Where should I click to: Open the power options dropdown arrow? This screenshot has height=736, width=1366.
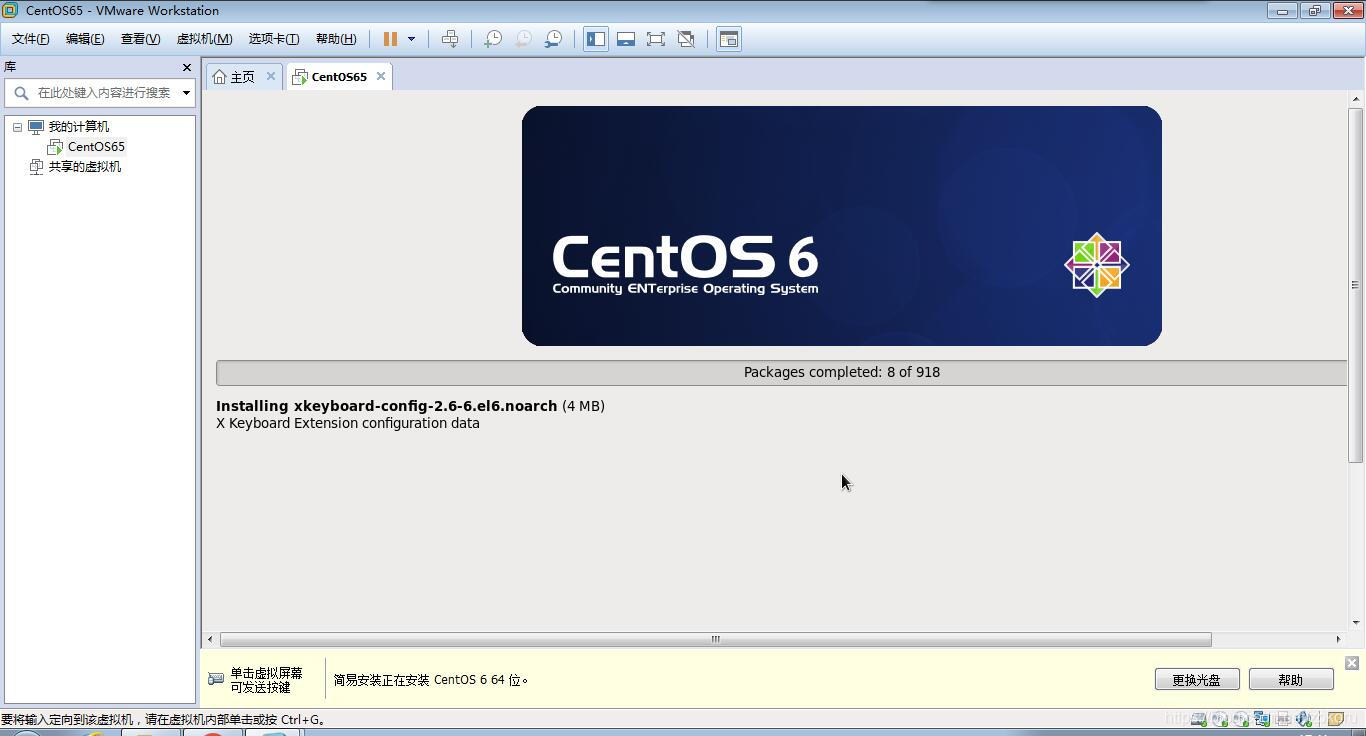[x=411, y=39]
